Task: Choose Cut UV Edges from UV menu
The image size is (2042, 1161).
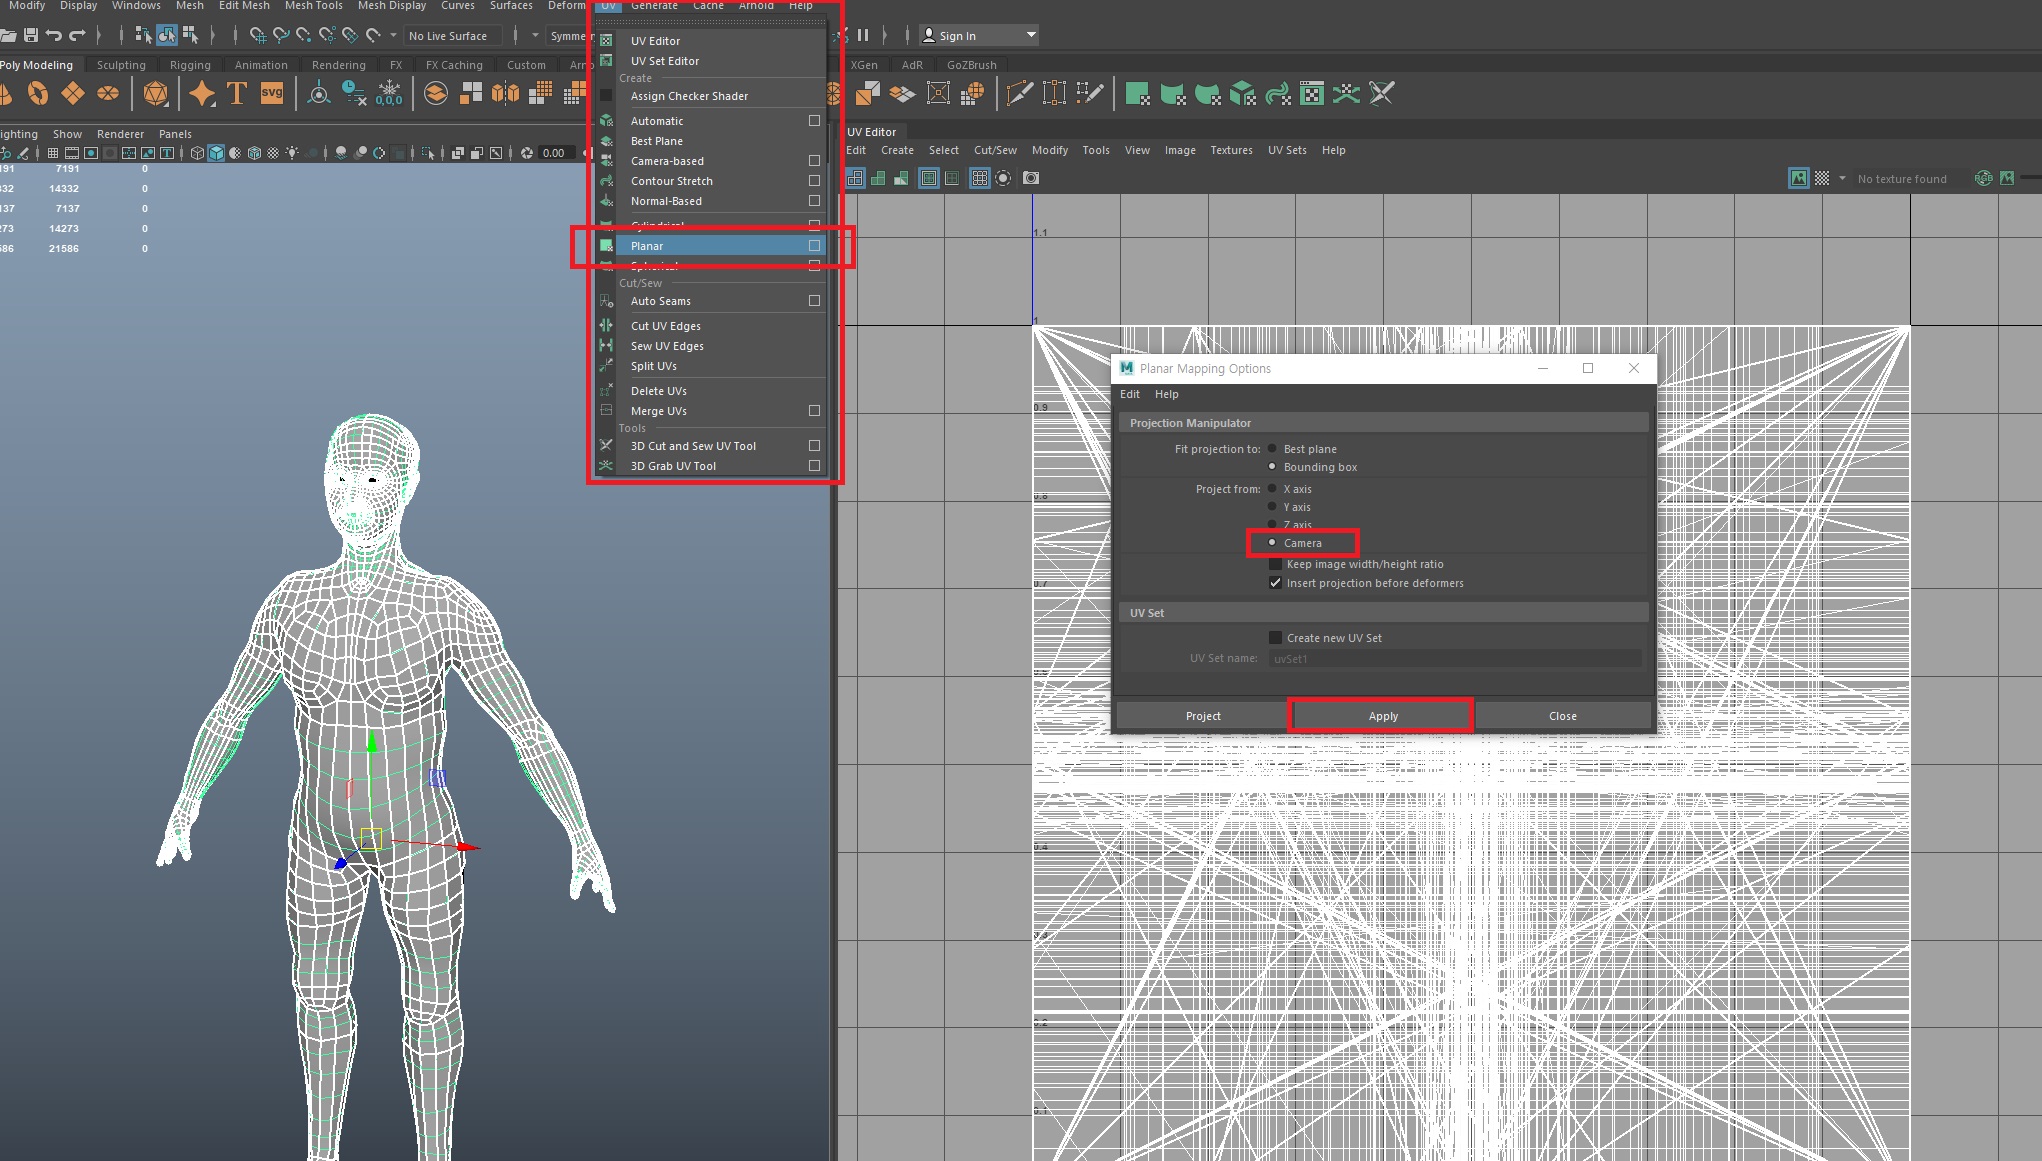Action: pos(665,326)
